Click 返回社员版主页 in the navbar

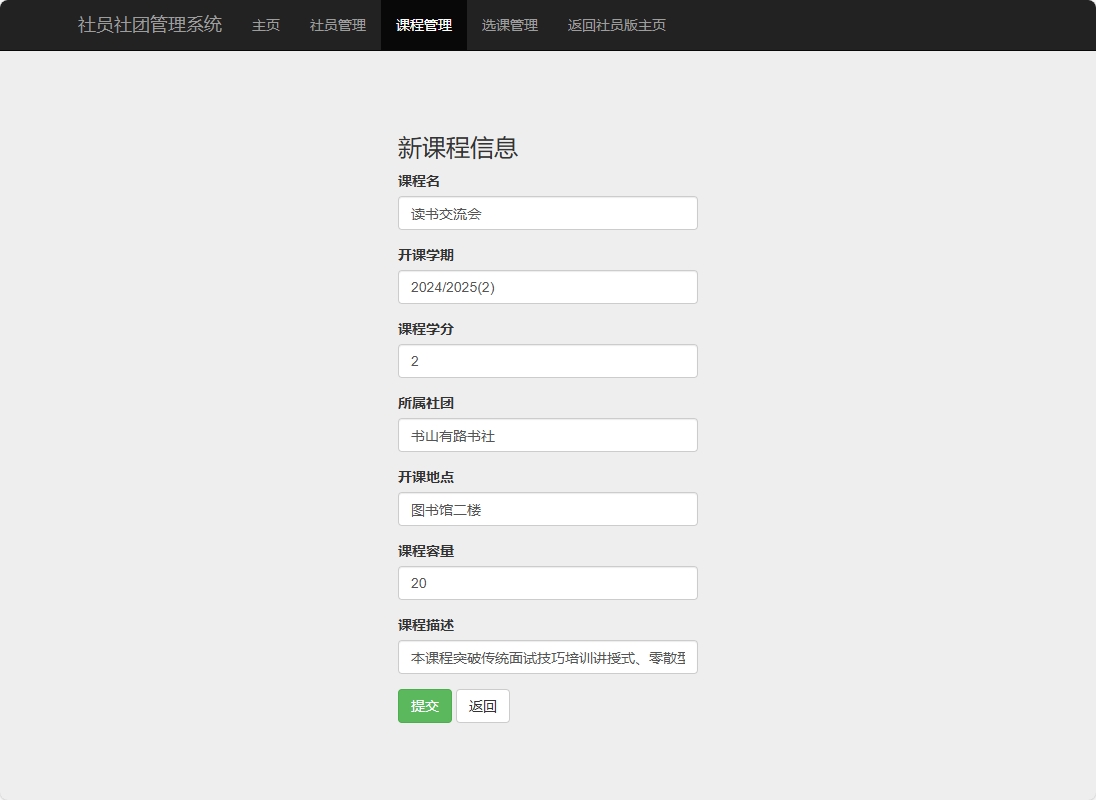[x=617, y=25]
